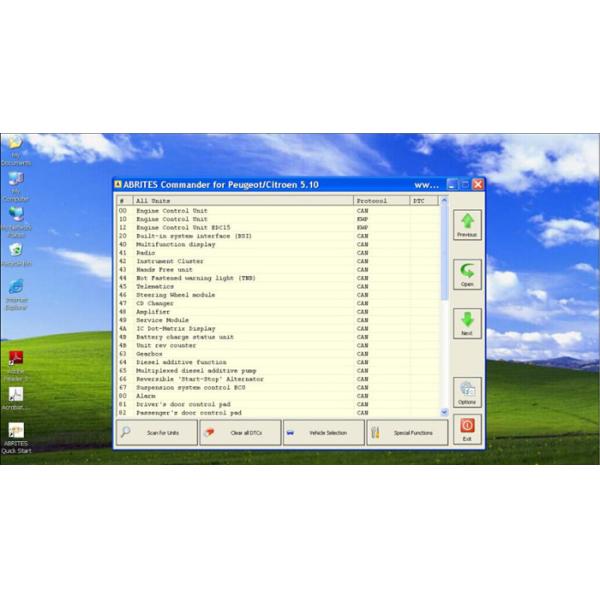Viewport: 600px width, 600px height.
Task: Open the Options panel button
Action: pos(466,391)
